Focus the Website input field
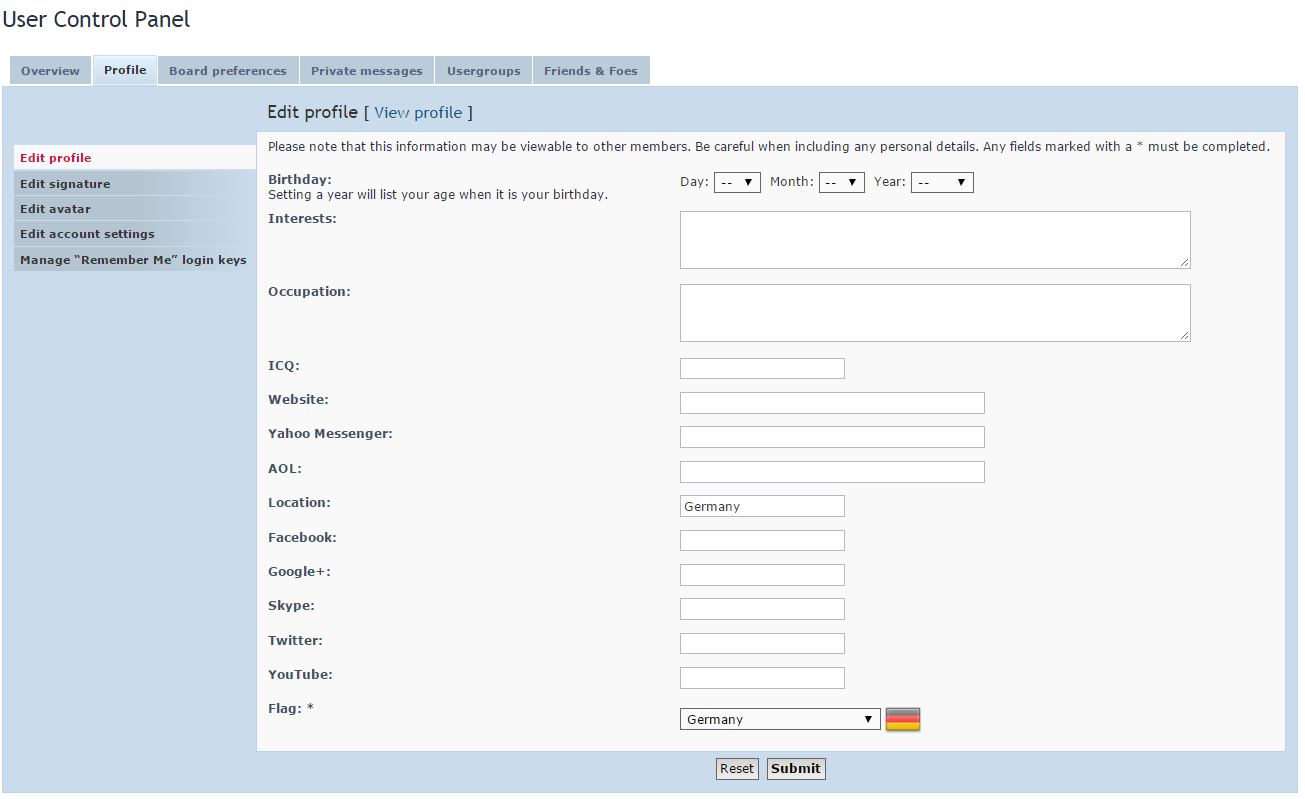 tap(832, 403)
